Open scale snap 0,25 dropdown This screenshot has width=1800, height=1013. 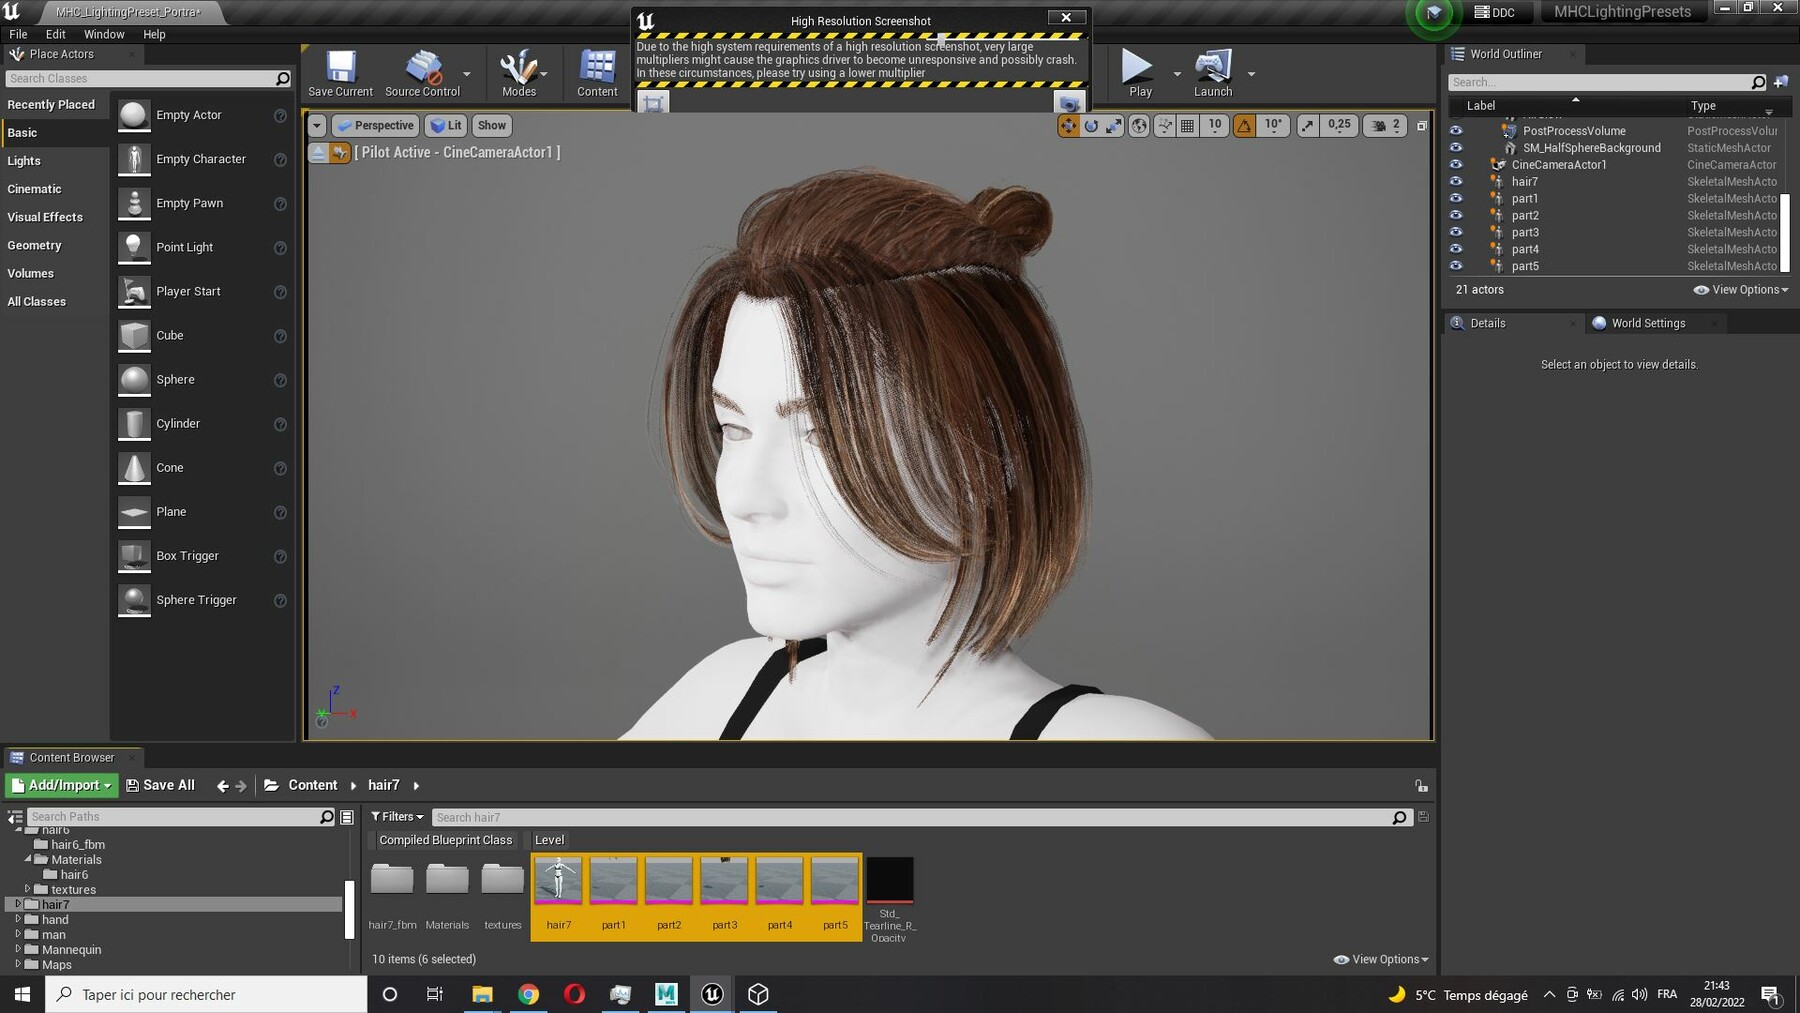click(x=1339, y=125)
